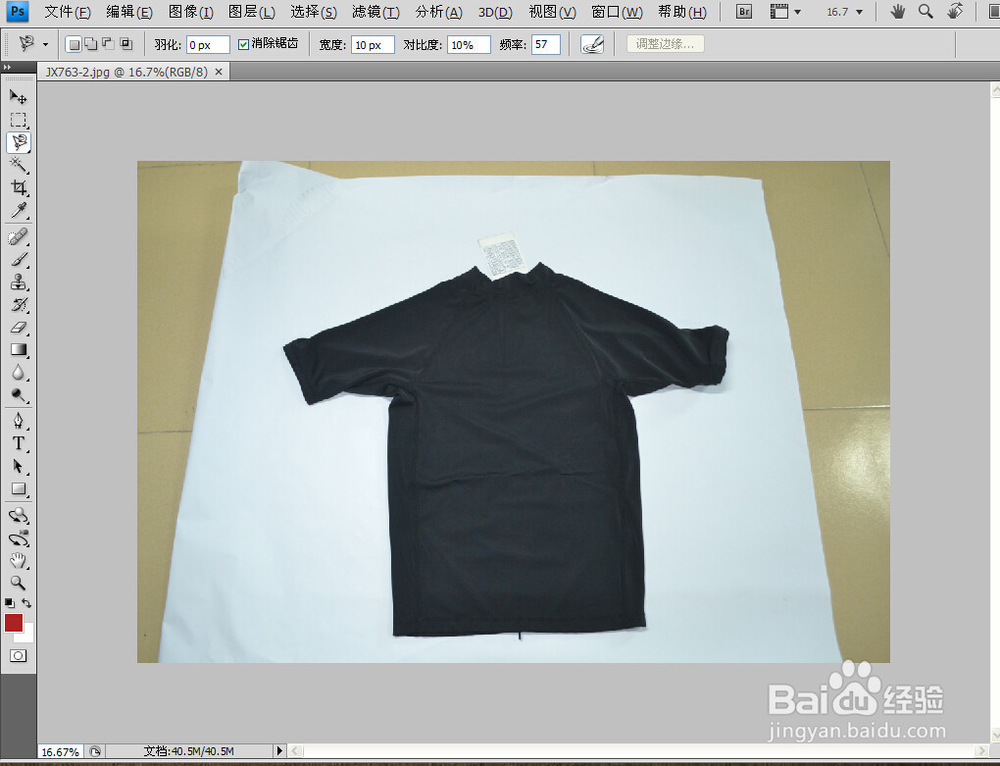Open the 分析(A) menu
Screen dimensions: 1000x766
438,12
